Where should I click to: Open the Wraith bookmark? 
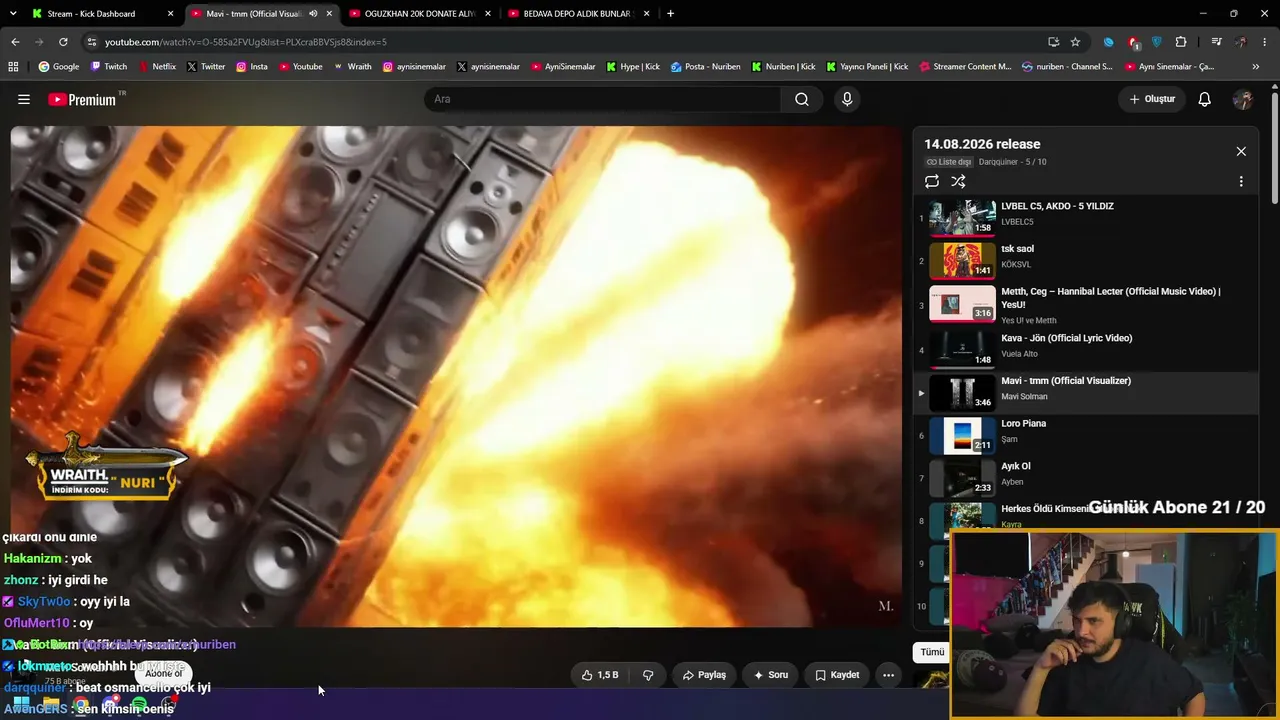tap(352, 67)
